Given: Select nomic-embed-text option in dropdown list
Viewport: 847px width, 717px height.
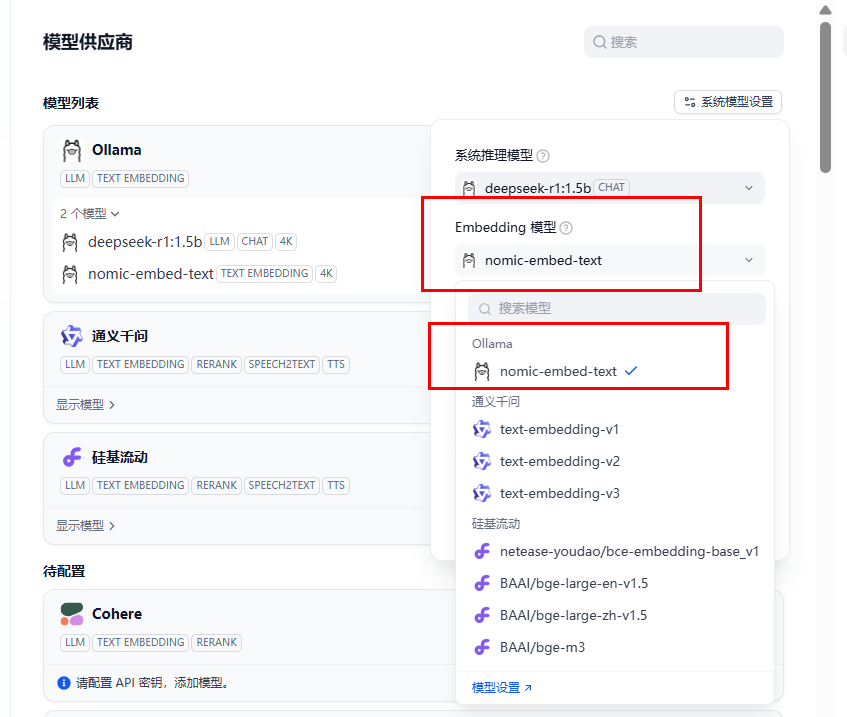Looking at the screenshot, I should coord(615,372).
